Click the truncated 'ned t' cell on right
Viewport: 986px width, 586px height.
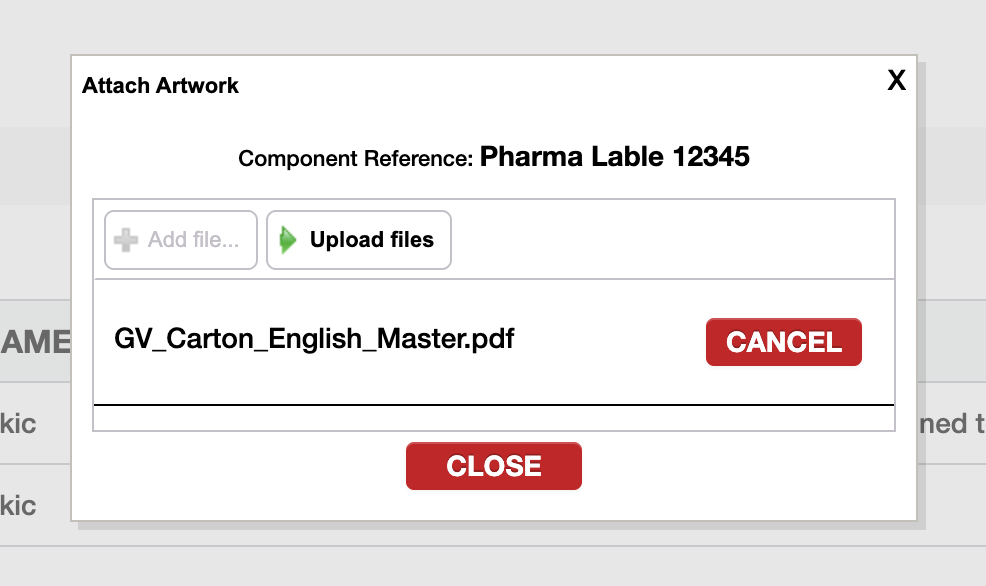950,423
